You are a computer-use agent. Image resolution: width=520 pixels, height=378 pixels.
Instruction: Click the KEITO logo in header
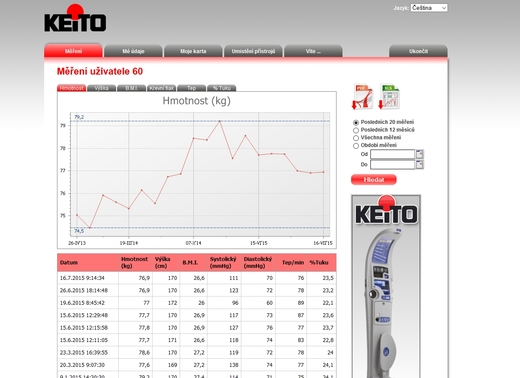[75, 18]
